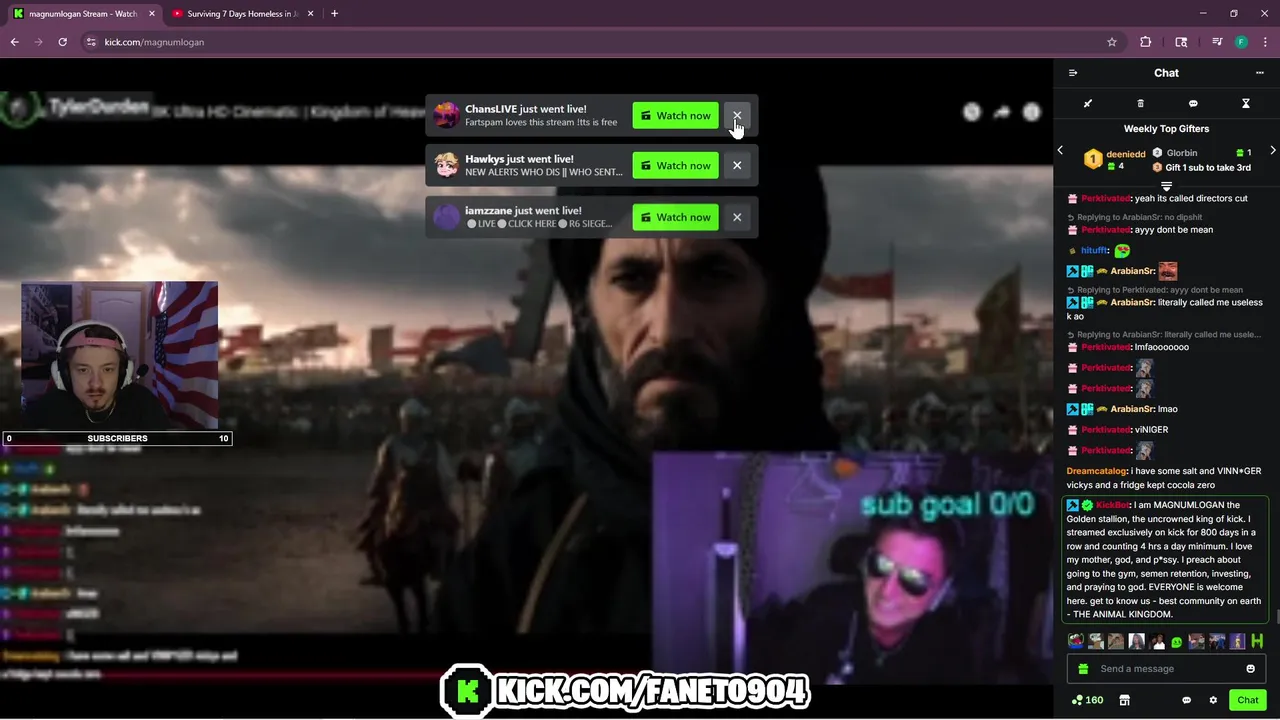Reload the current page
The width and height of the screenshot is (1280, 720).
click(62, 42)
